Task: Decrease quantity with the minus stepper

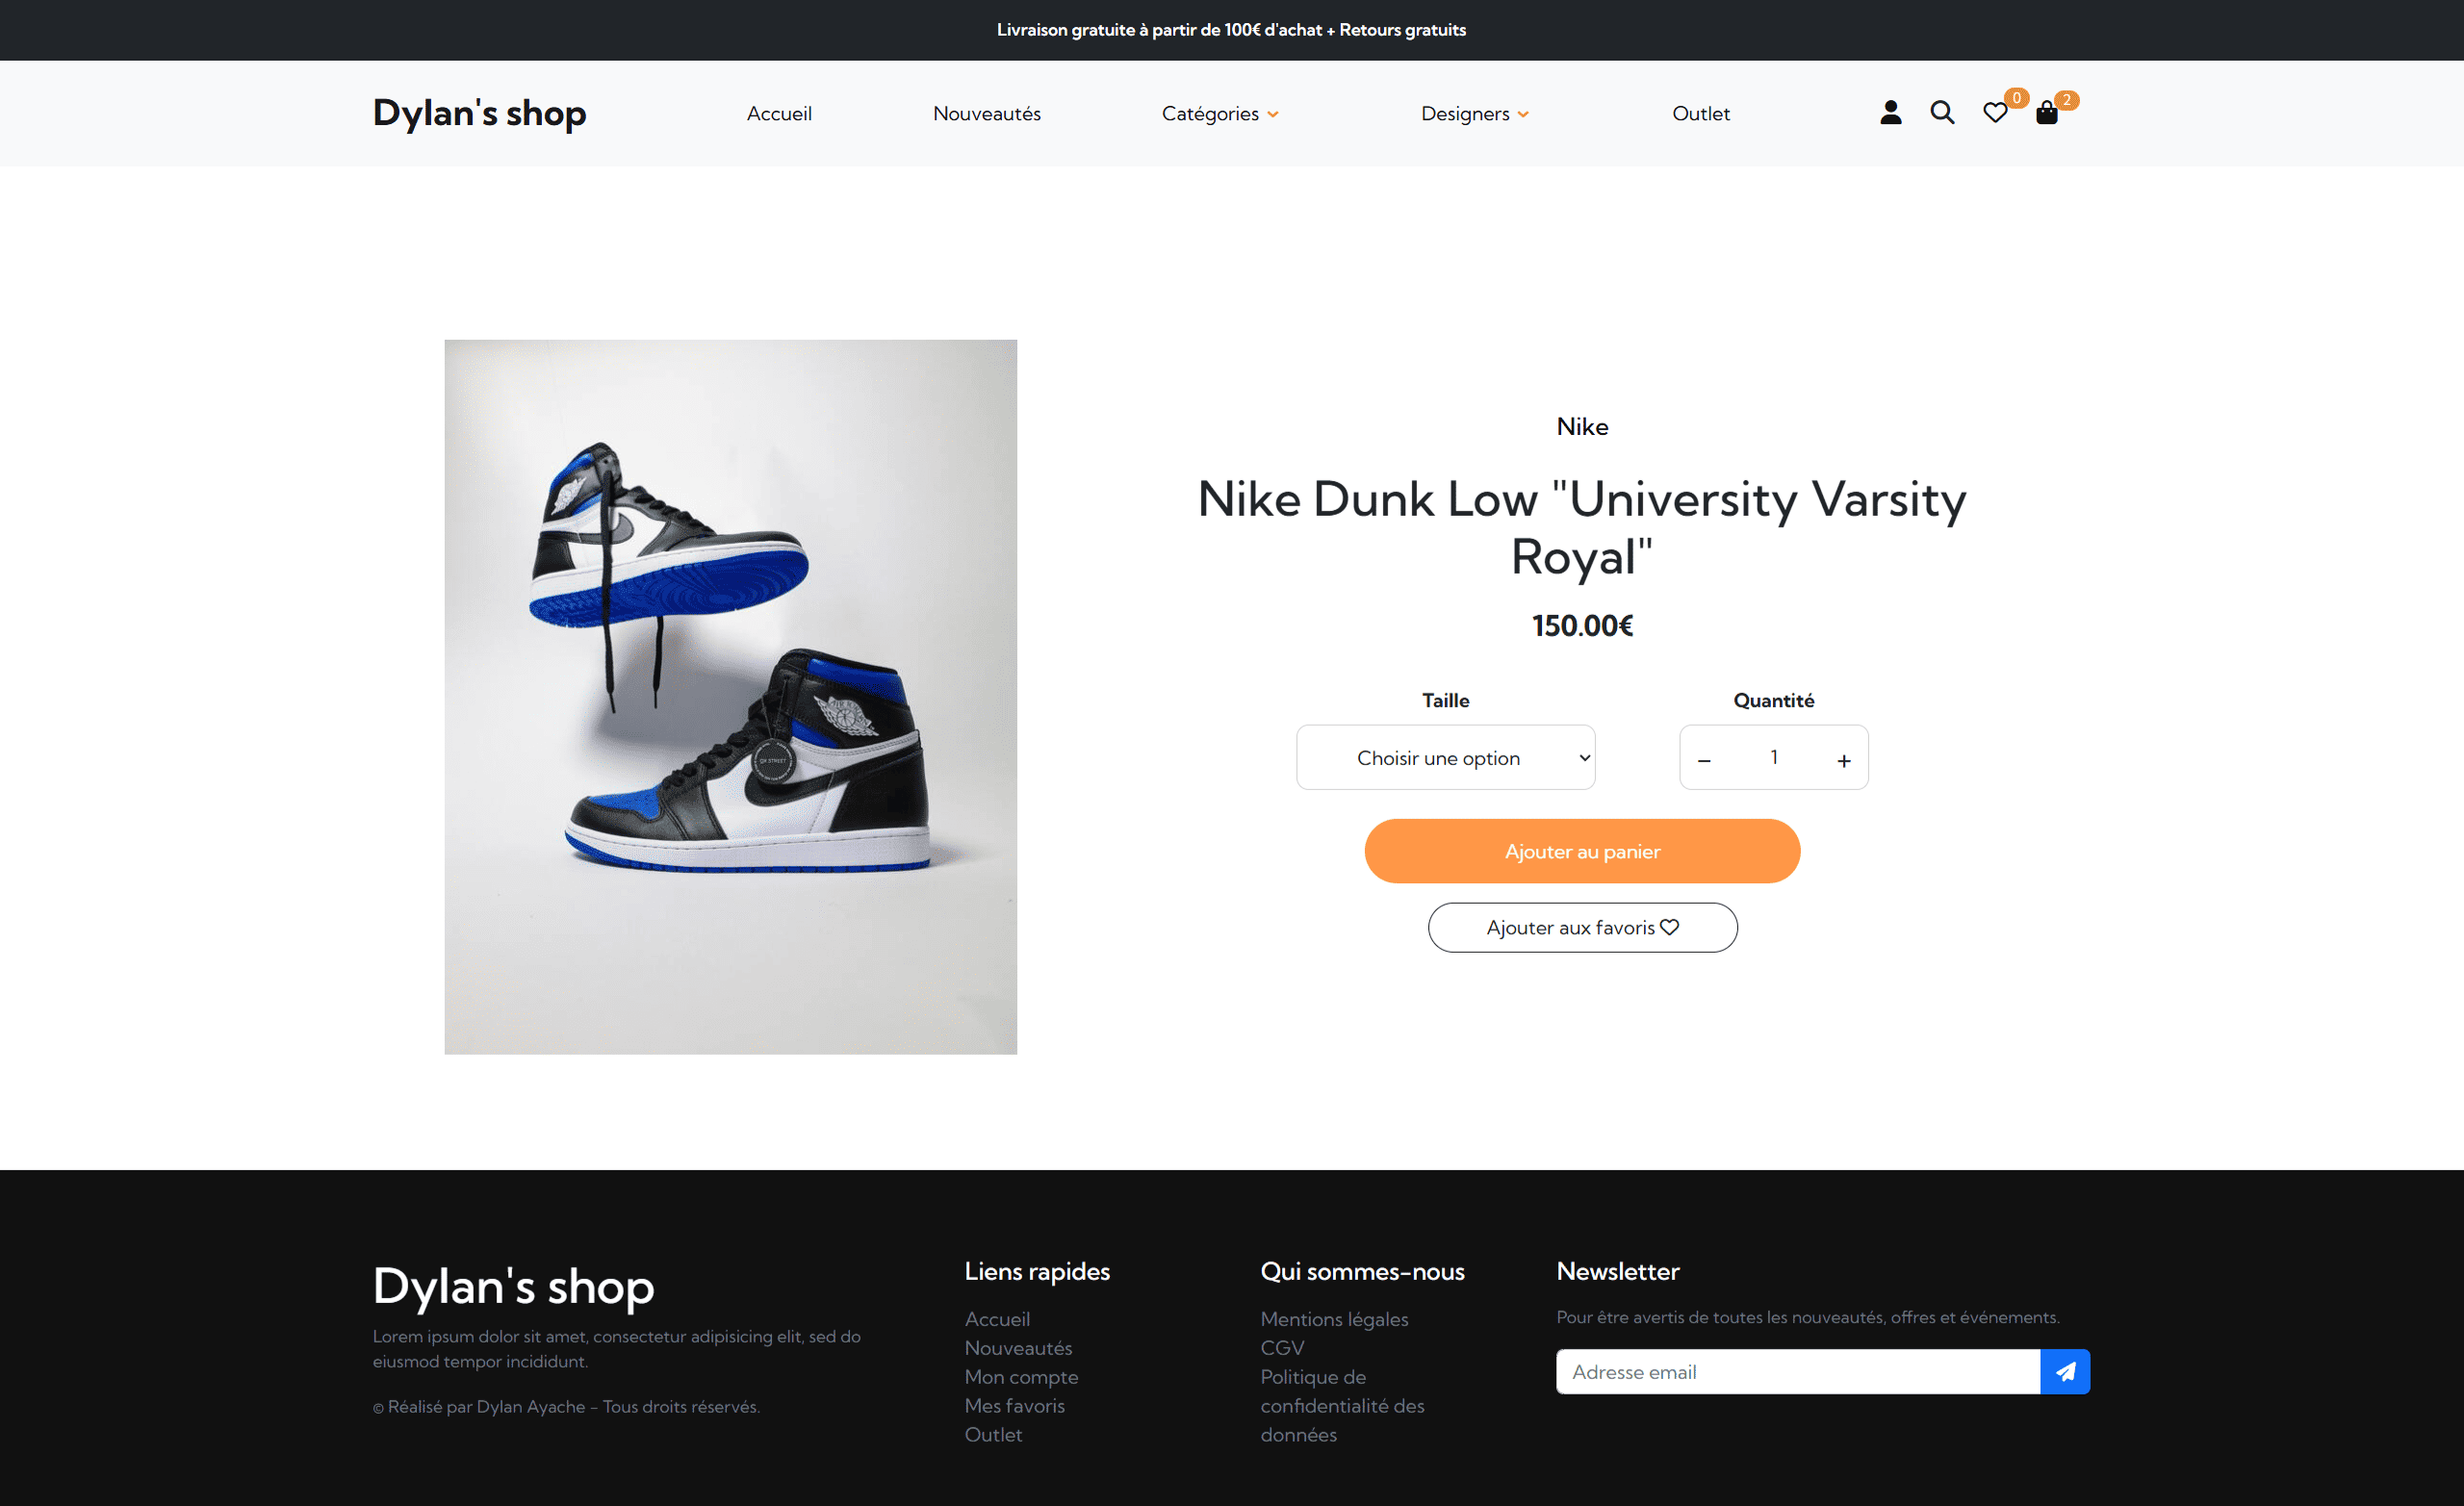Action: 1703,760
